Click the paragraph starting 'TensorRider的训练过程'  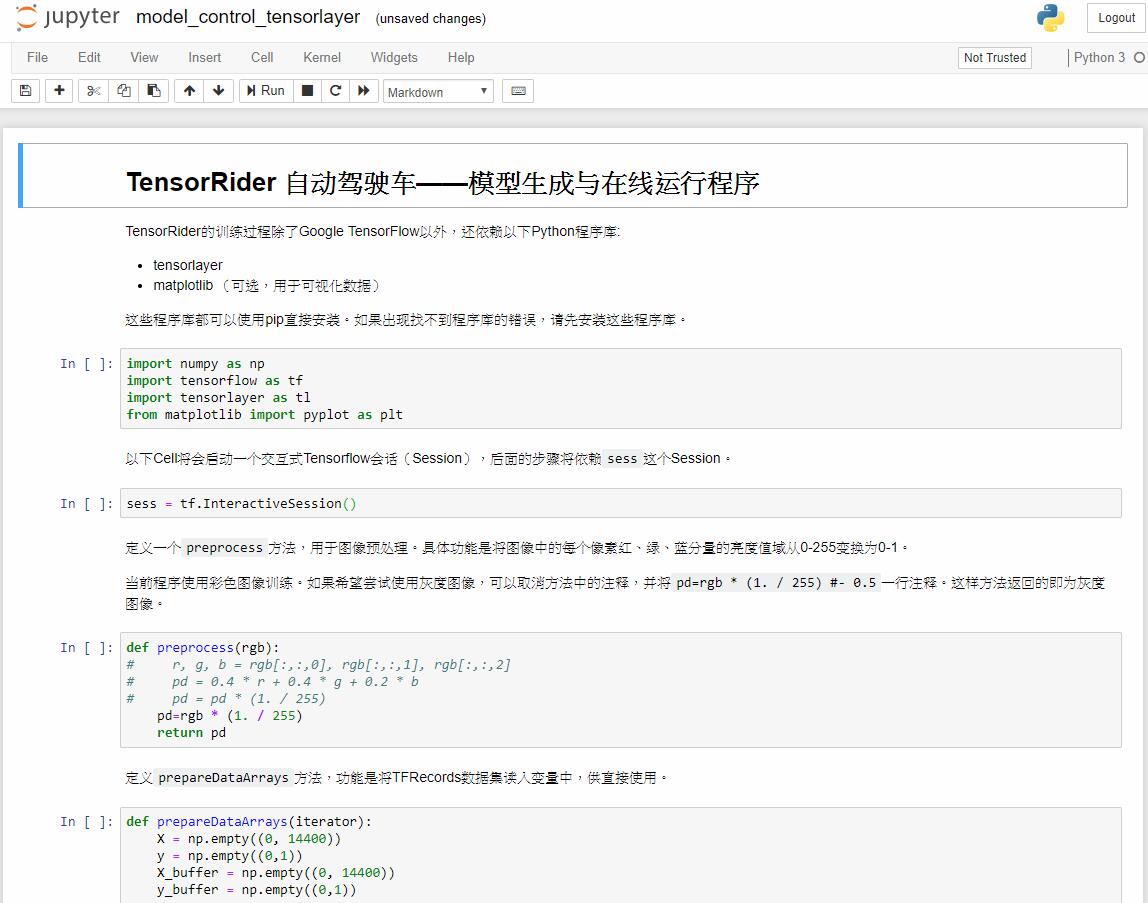(x=373, y=231)
